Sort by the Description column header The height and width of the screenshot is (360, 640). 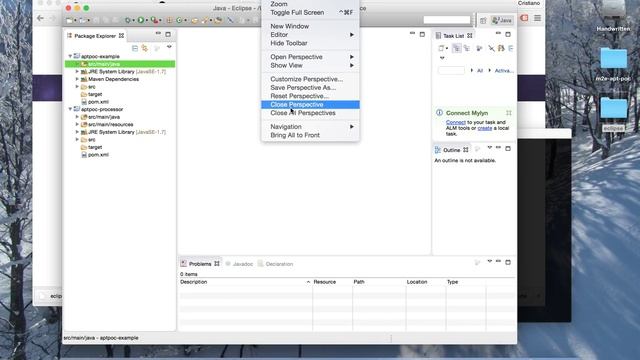click(245, 282)
